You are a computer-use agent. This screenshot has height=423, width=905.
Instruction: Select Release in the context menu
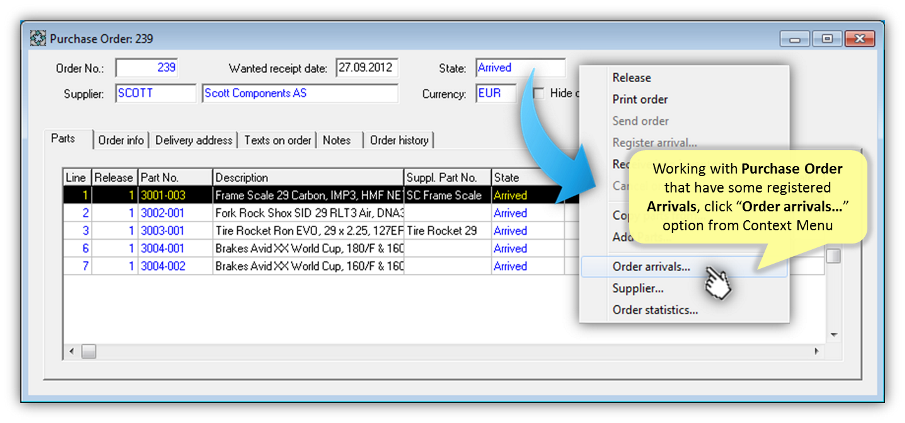[631, 78]
